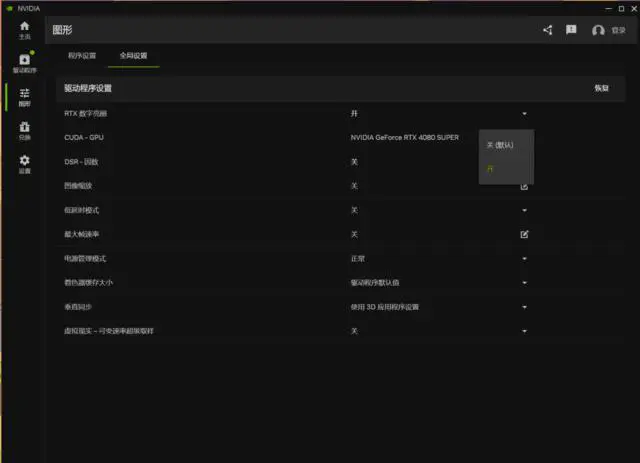Maximize the NVIDIA app window
This screenshot has height=463, width=640.
pyautogui.click(x=621, y=8)
